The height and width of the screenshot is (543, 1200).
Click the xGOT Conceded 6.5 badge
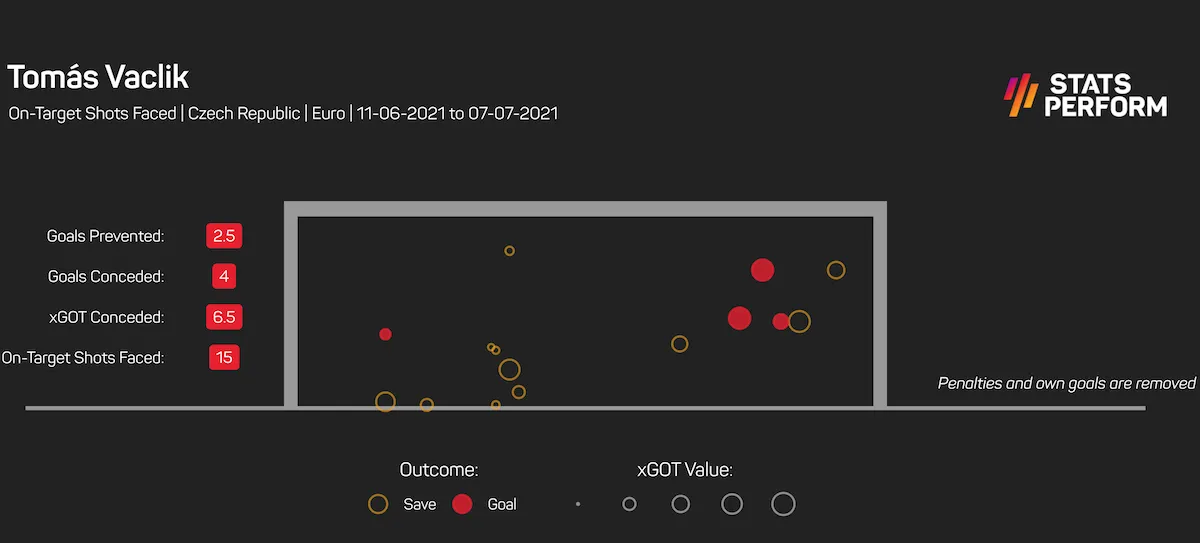tap(224, 317)
